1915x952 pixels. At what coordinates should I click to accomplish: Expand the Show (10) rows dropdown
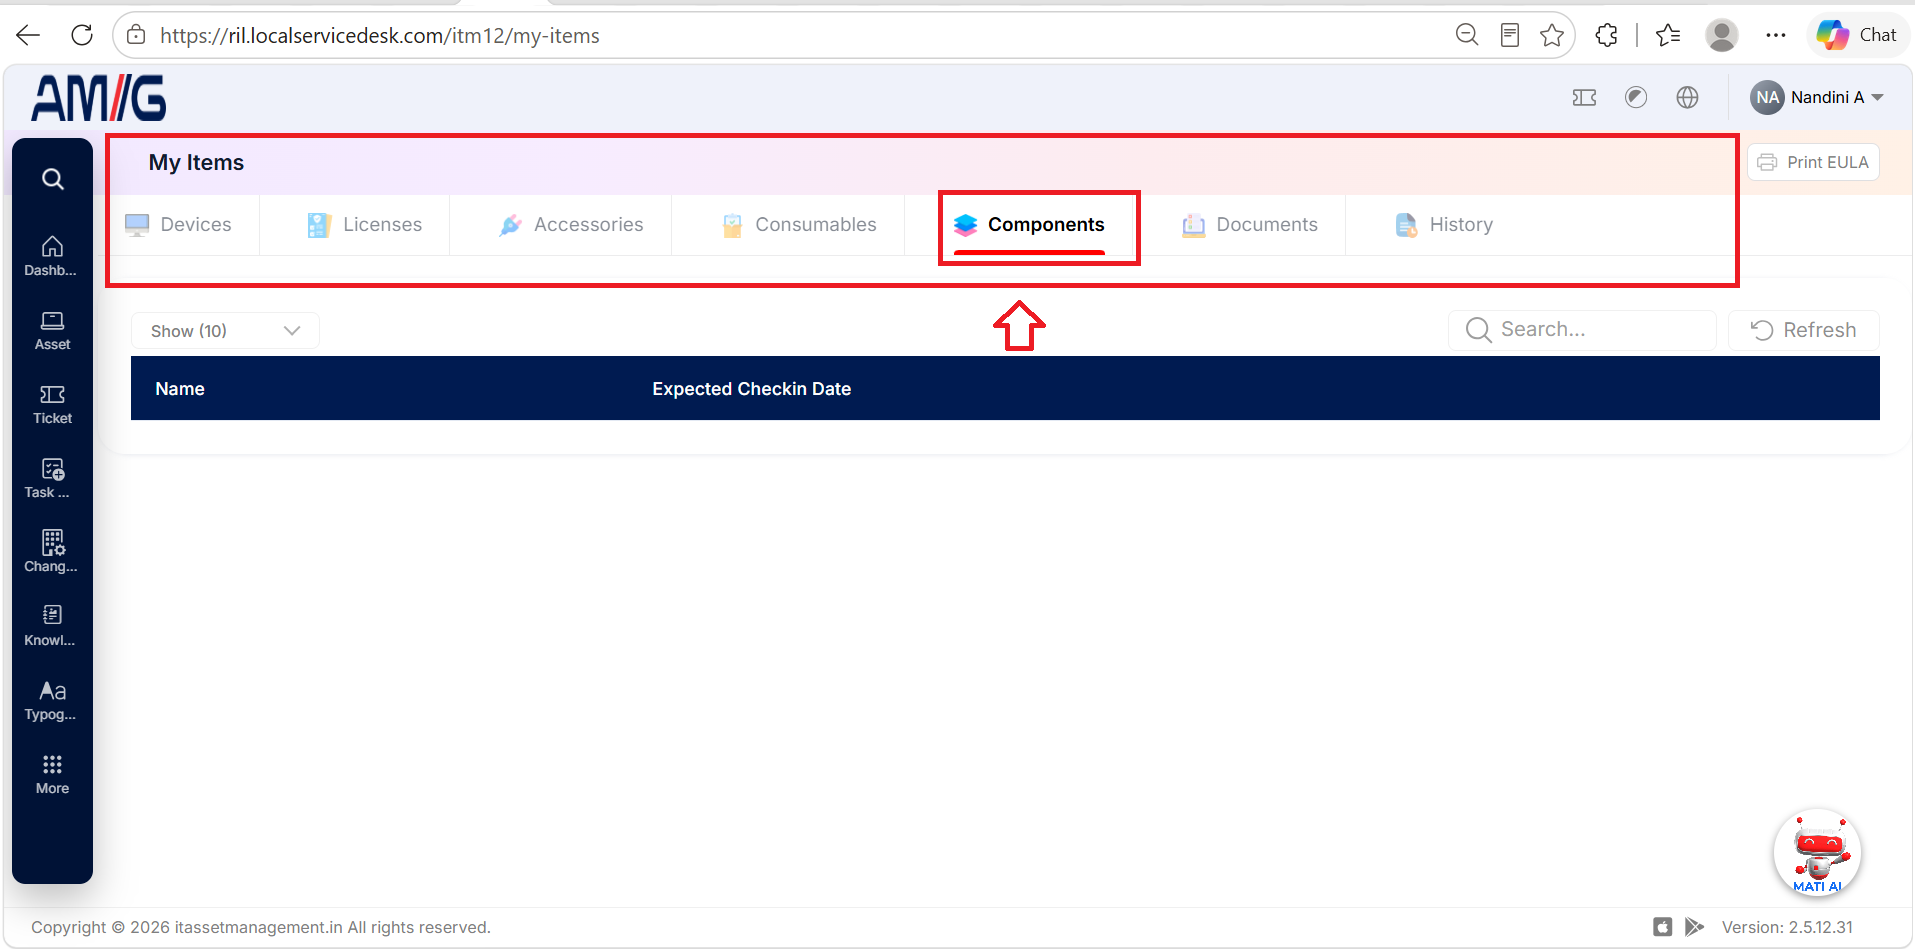point(225,331)
